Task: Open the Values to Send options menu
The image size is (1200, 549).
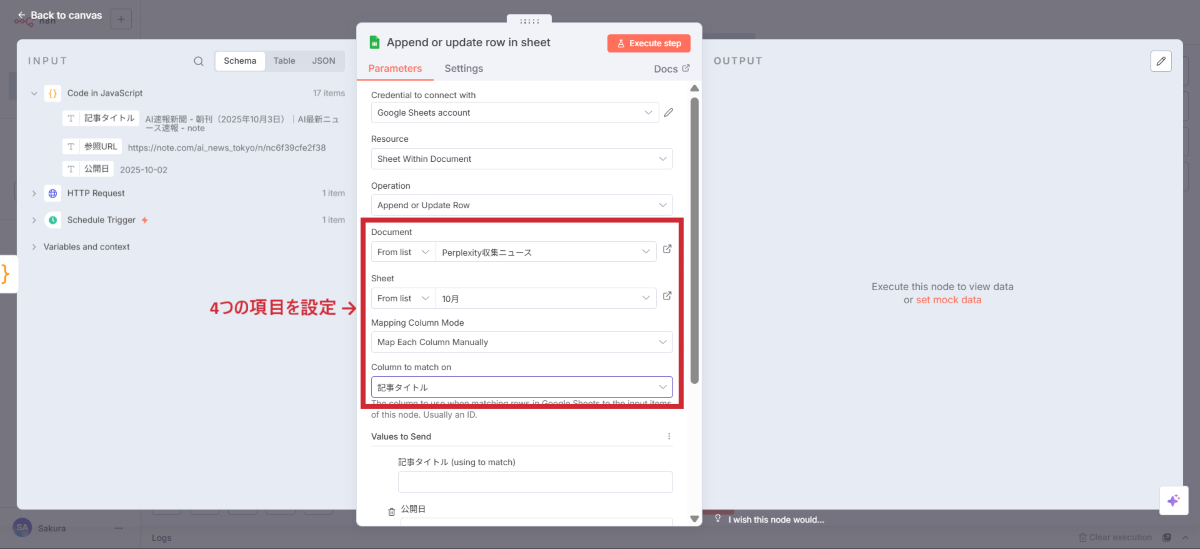Action: [669, 436]
